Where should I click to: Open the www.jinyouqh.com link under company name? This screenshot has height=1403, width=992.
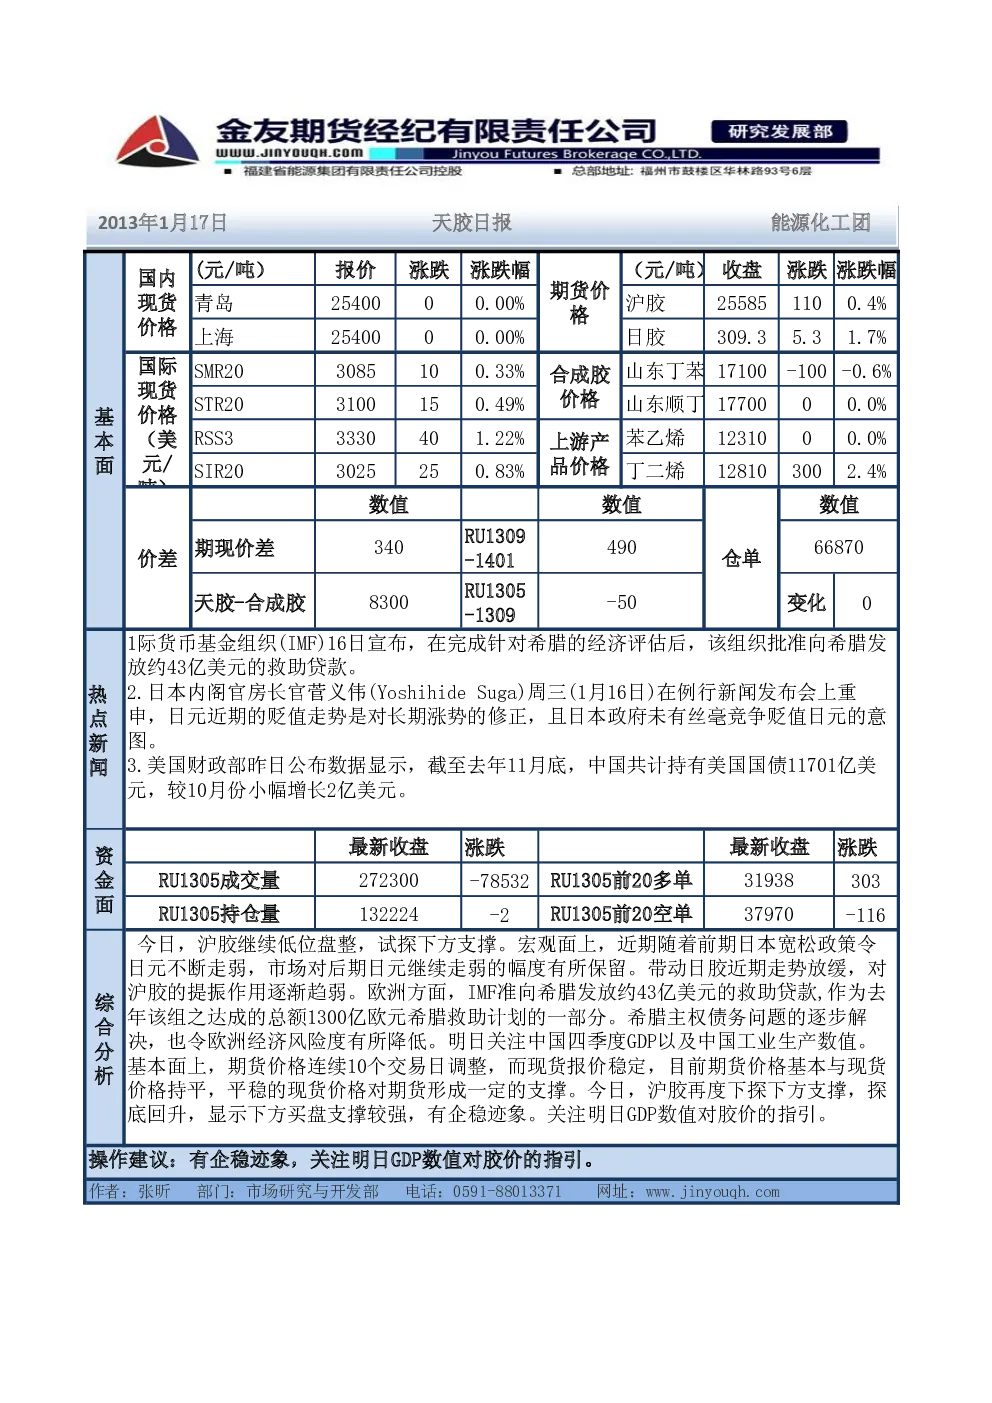tap(290, 153)
